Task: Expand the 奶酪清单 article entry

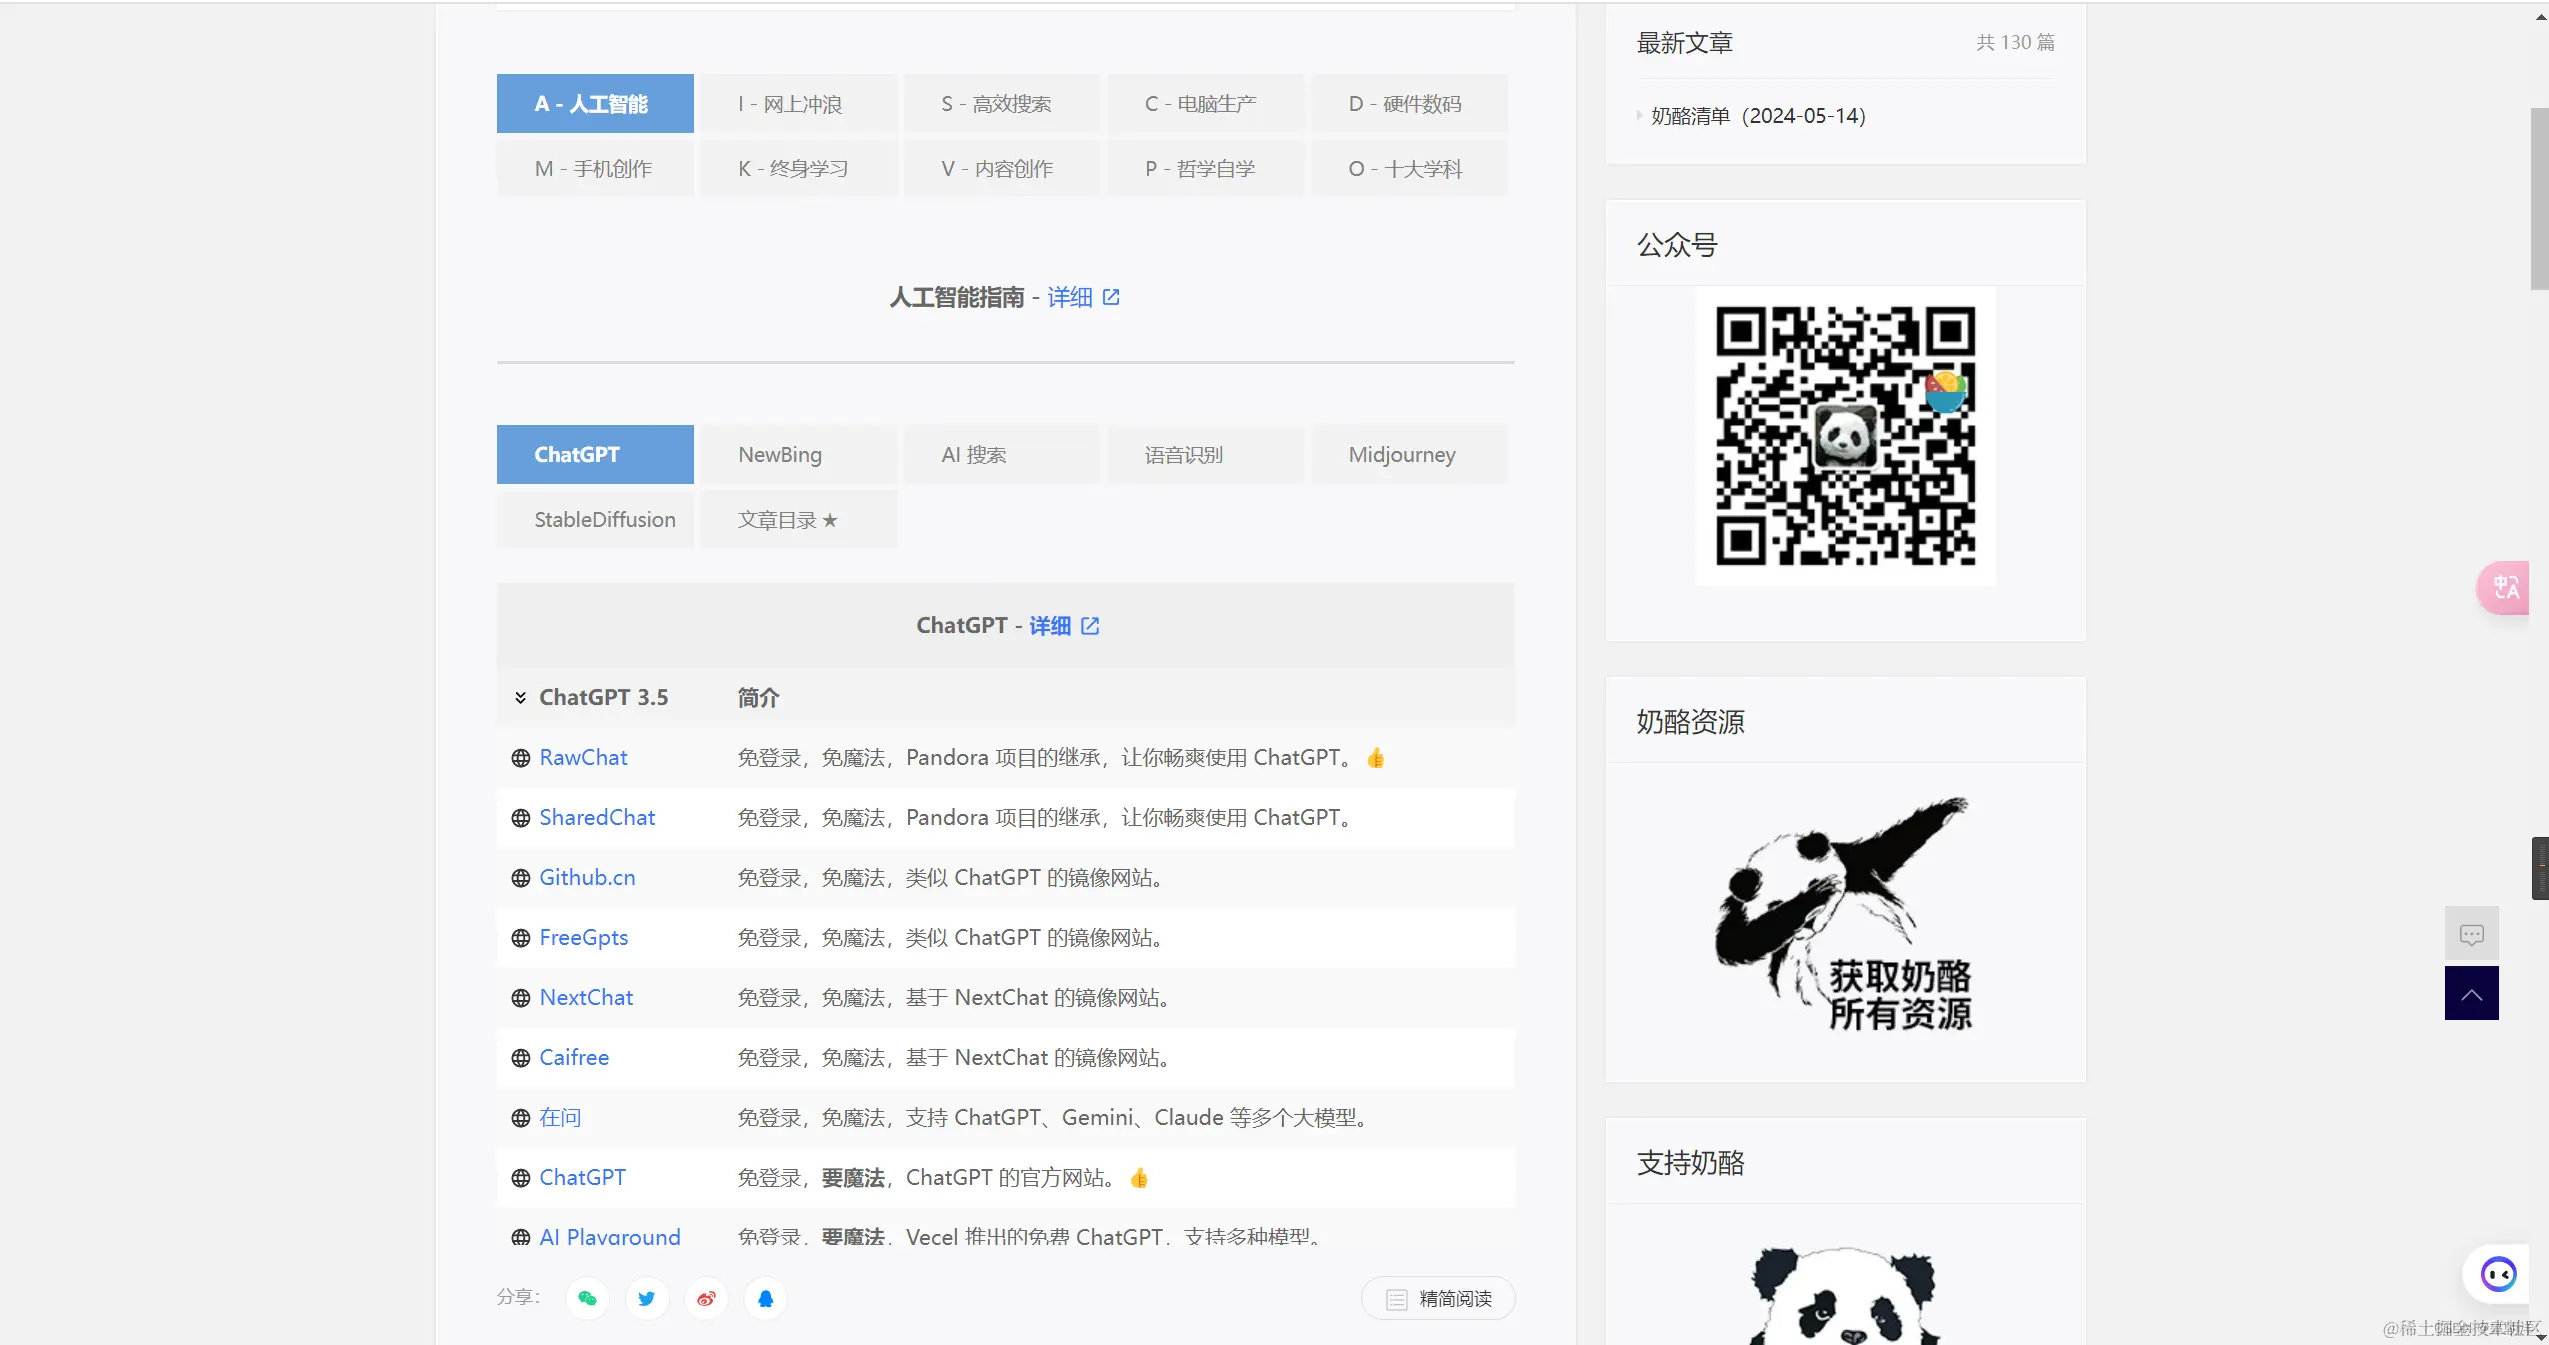Action: pyautogui.click(x=1637, y=116)
